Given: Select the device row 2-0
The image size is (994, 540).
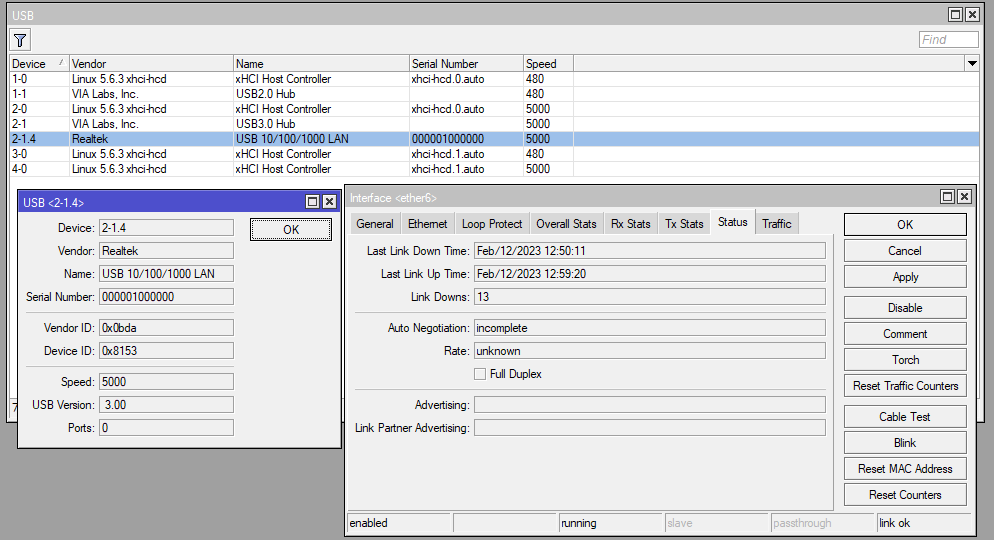Looking at the screenshot, I should [x=494, y=109].
